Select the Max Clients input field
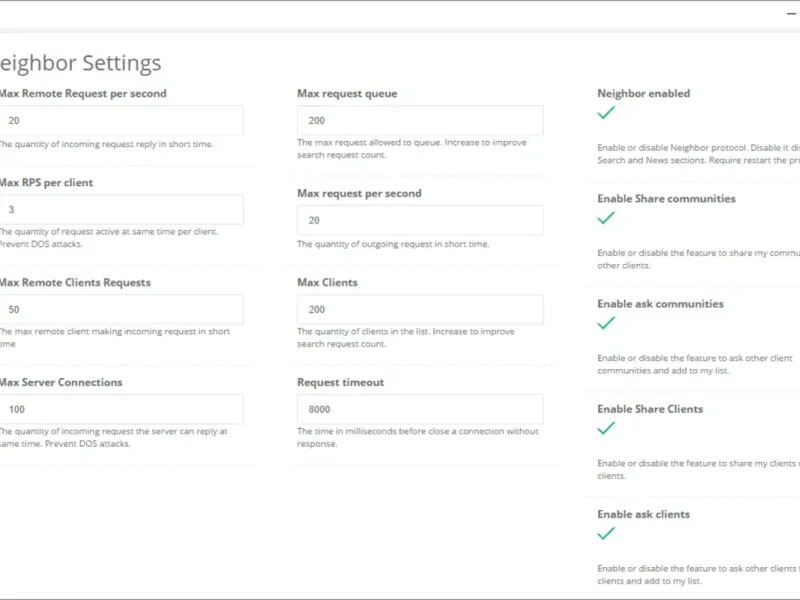 click(x=420, y=310)
